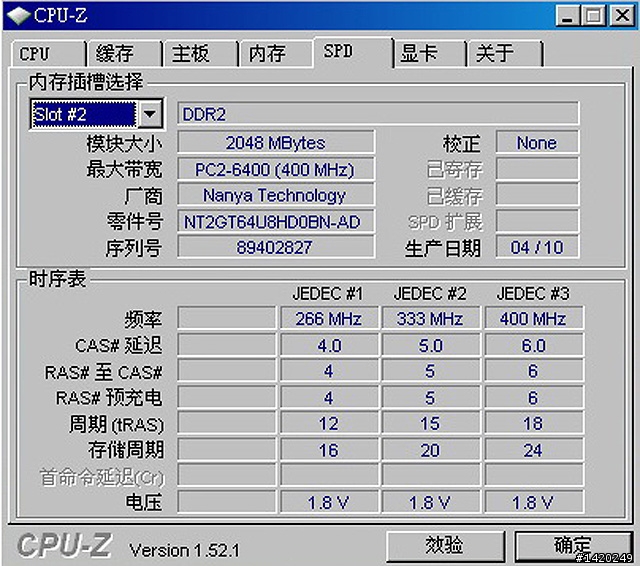Click serial number 89402827
This screenshot has width=640, height=566.
pyautogui.click(x=276, y=247)
